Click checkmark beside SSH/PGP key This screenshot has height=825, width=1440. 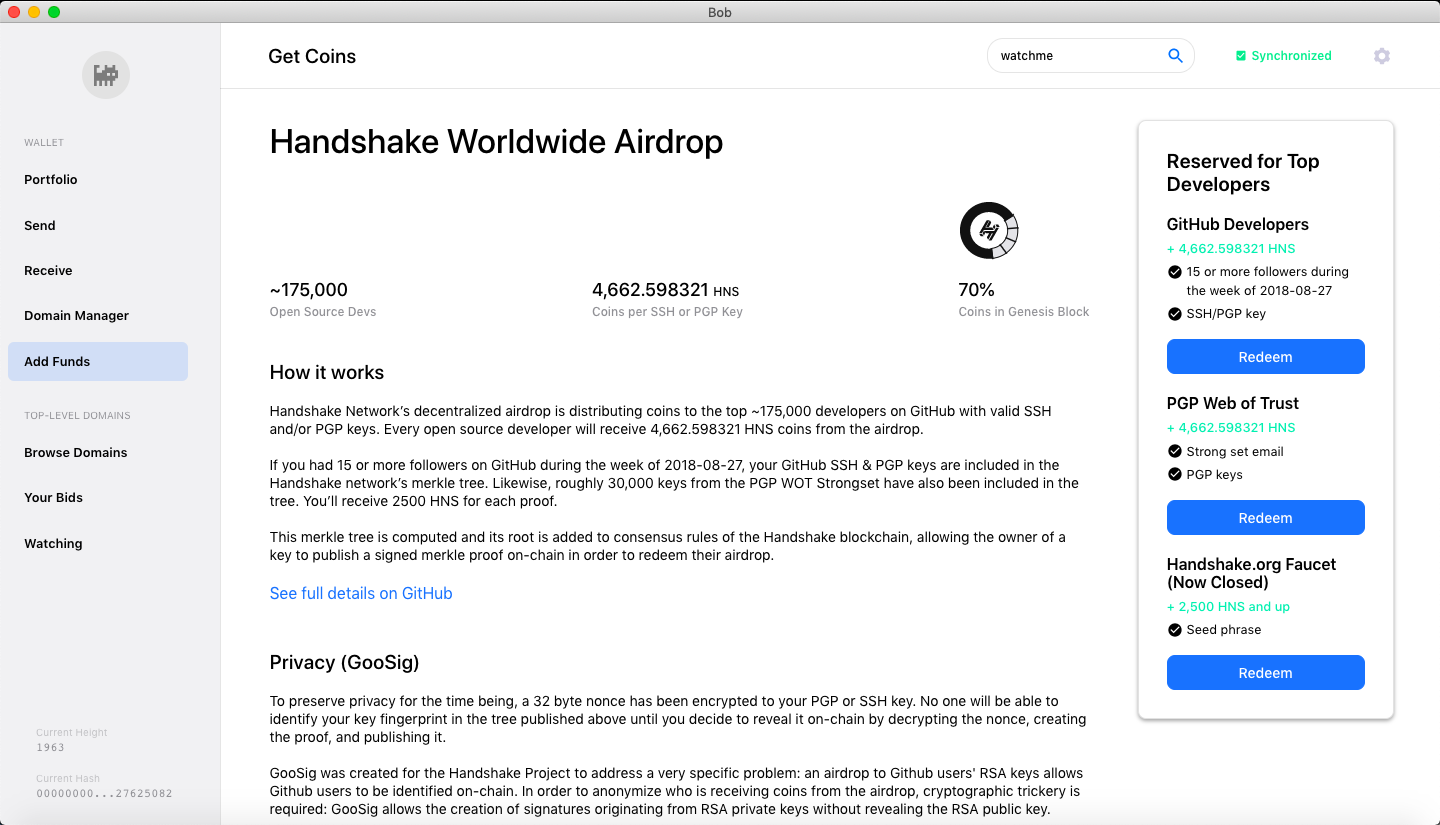click(1175, 314)
